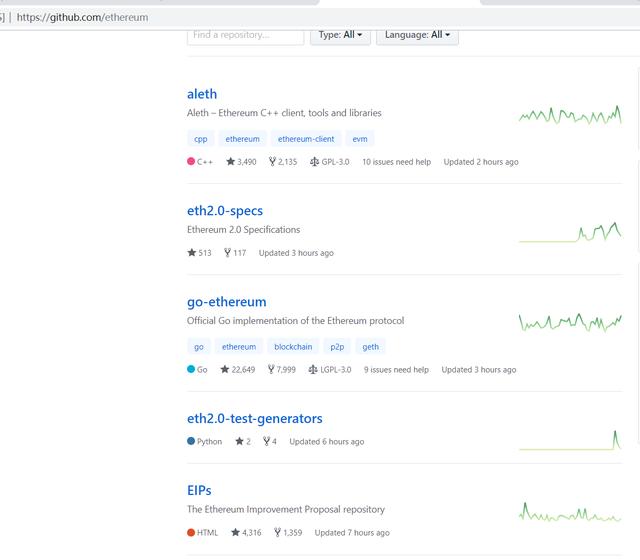Click the aleth commit activity sparkline graph
The width and height of the screenshot is (640, 560).
pos(570,115)
